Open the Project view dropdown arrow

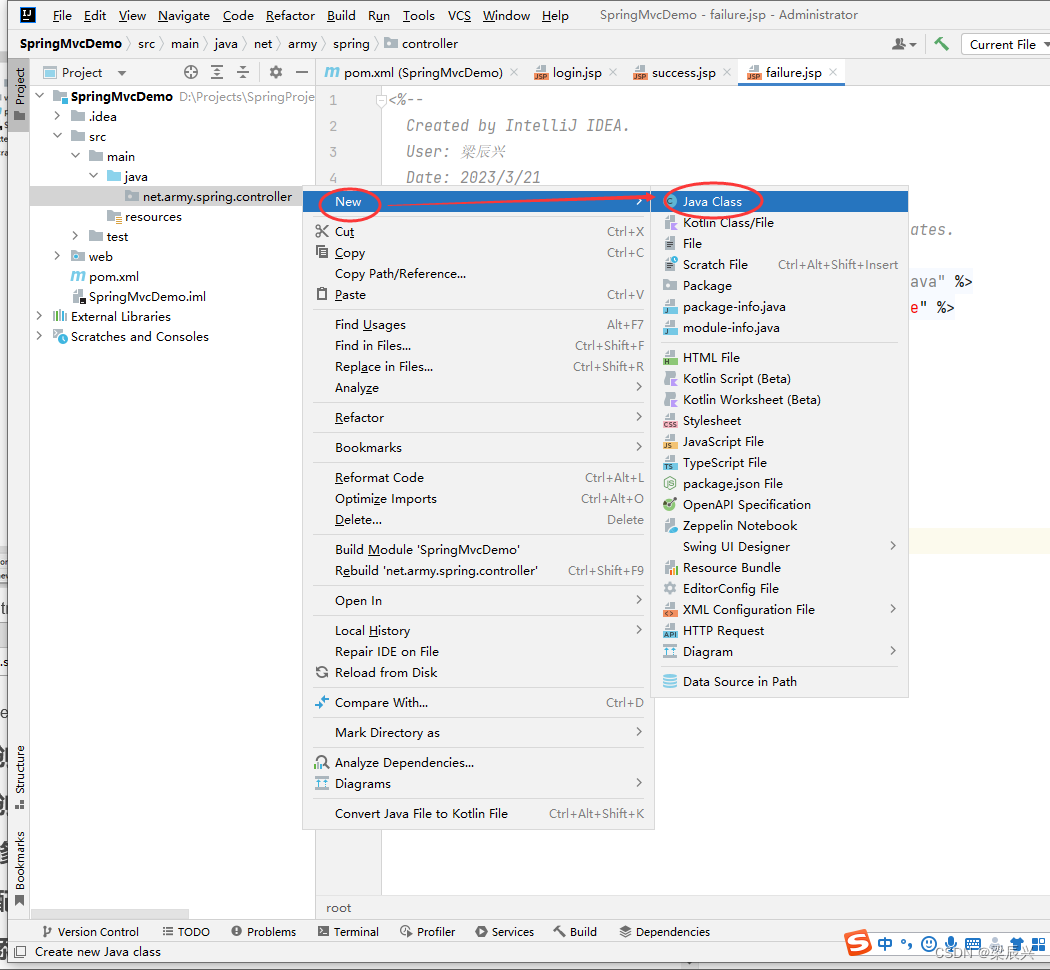point(122,72)
